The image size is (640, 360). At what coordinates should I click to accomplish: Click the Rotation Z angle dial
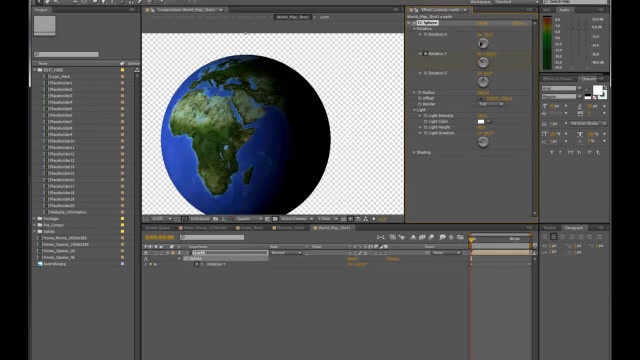point(483,82)
